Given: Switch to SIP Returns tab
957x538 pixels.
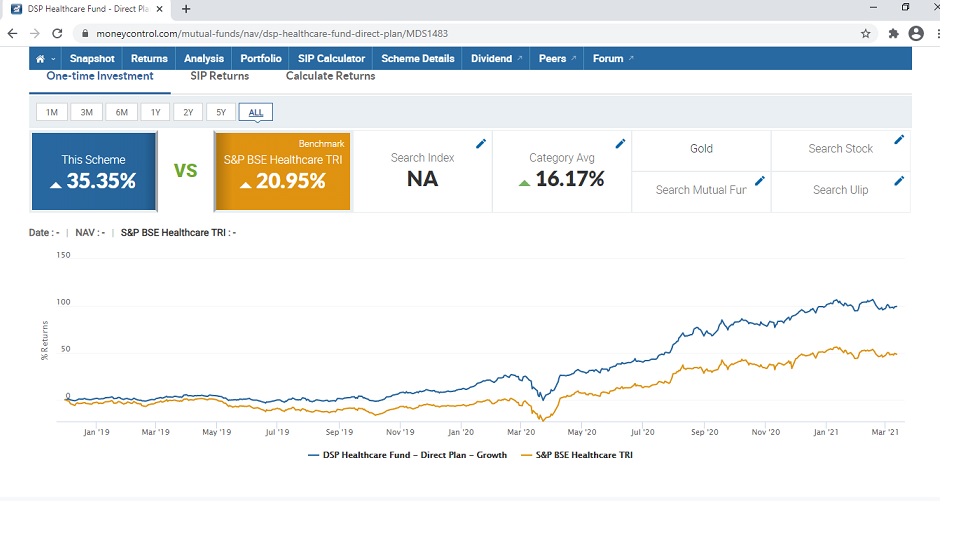Looking at the screenshot, I should click(x=220, y=76).
